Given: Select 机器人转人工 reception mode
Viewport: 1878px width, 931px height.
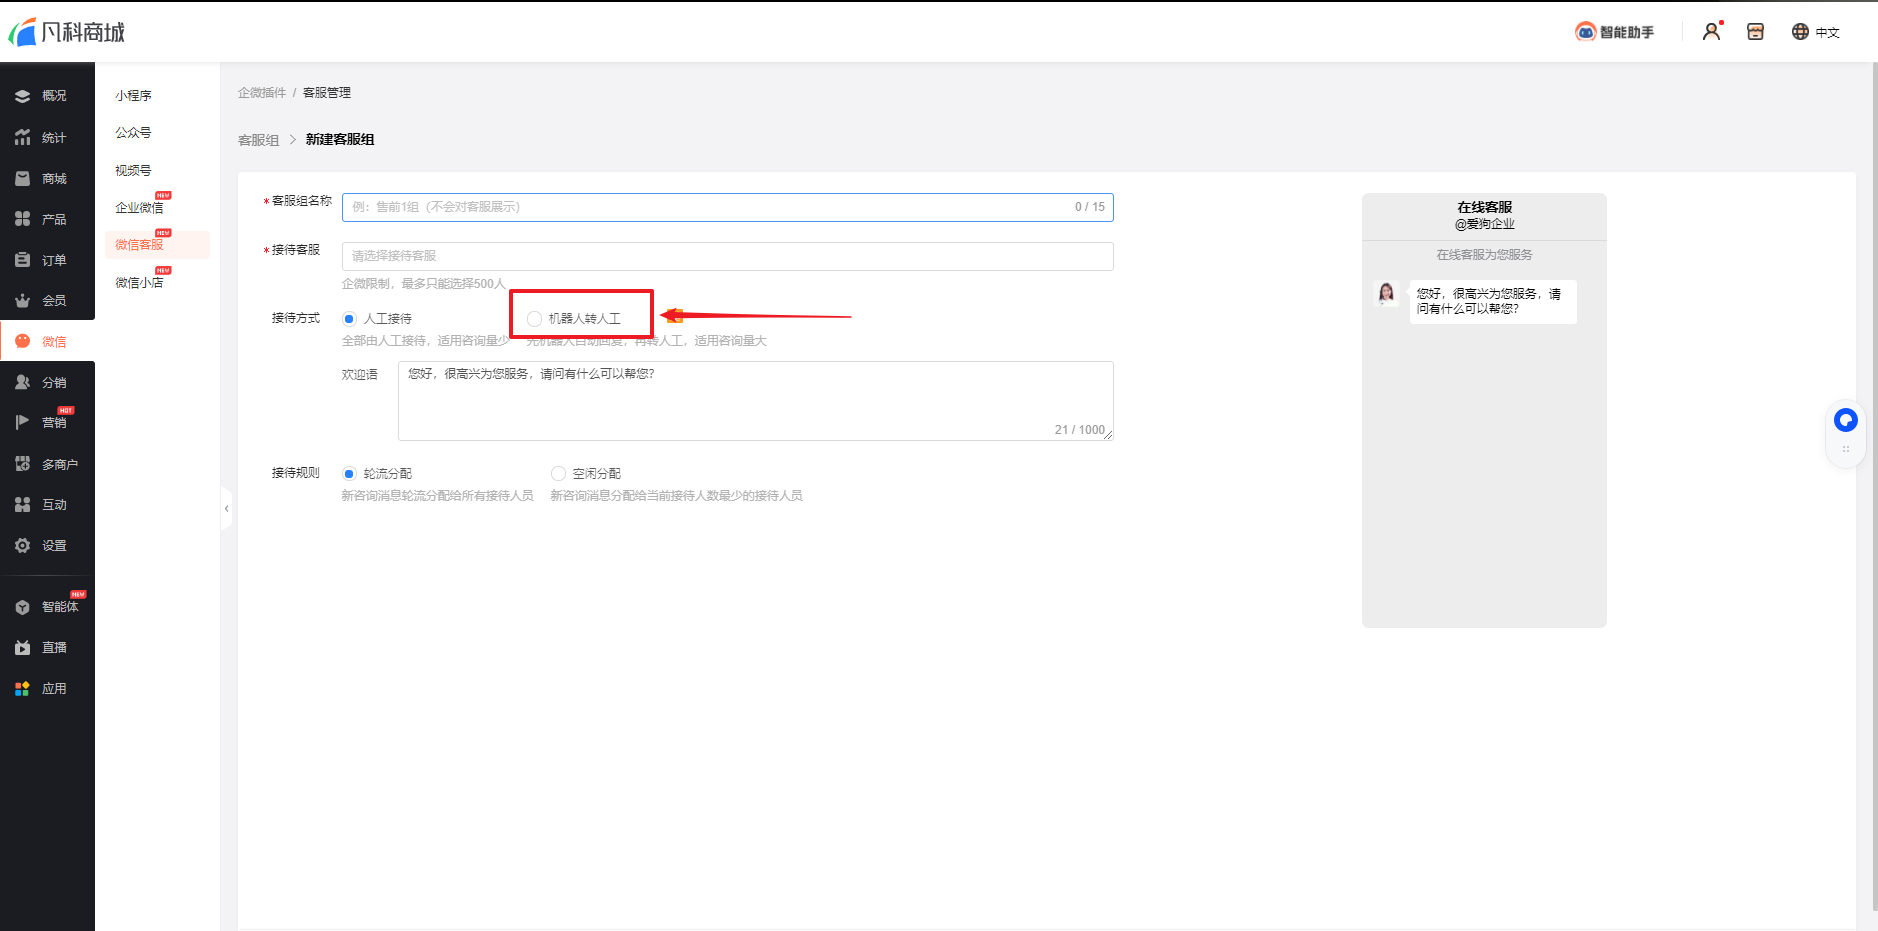Looking at the screenshot, I should [x=535, y=319].
